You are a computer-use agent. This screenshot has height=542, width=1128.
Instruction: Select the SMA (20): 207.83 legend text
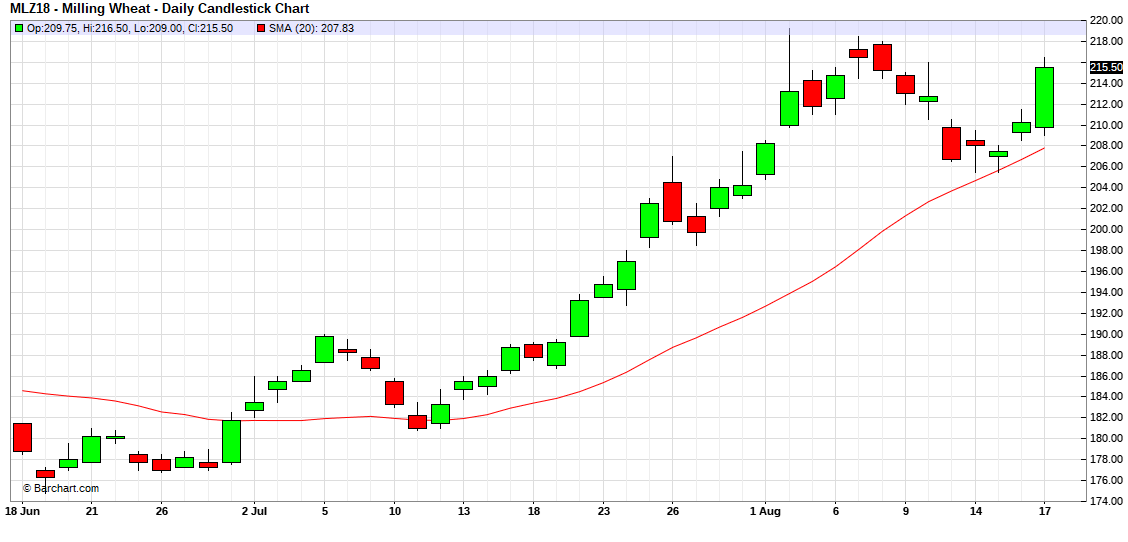click(311, 28)
